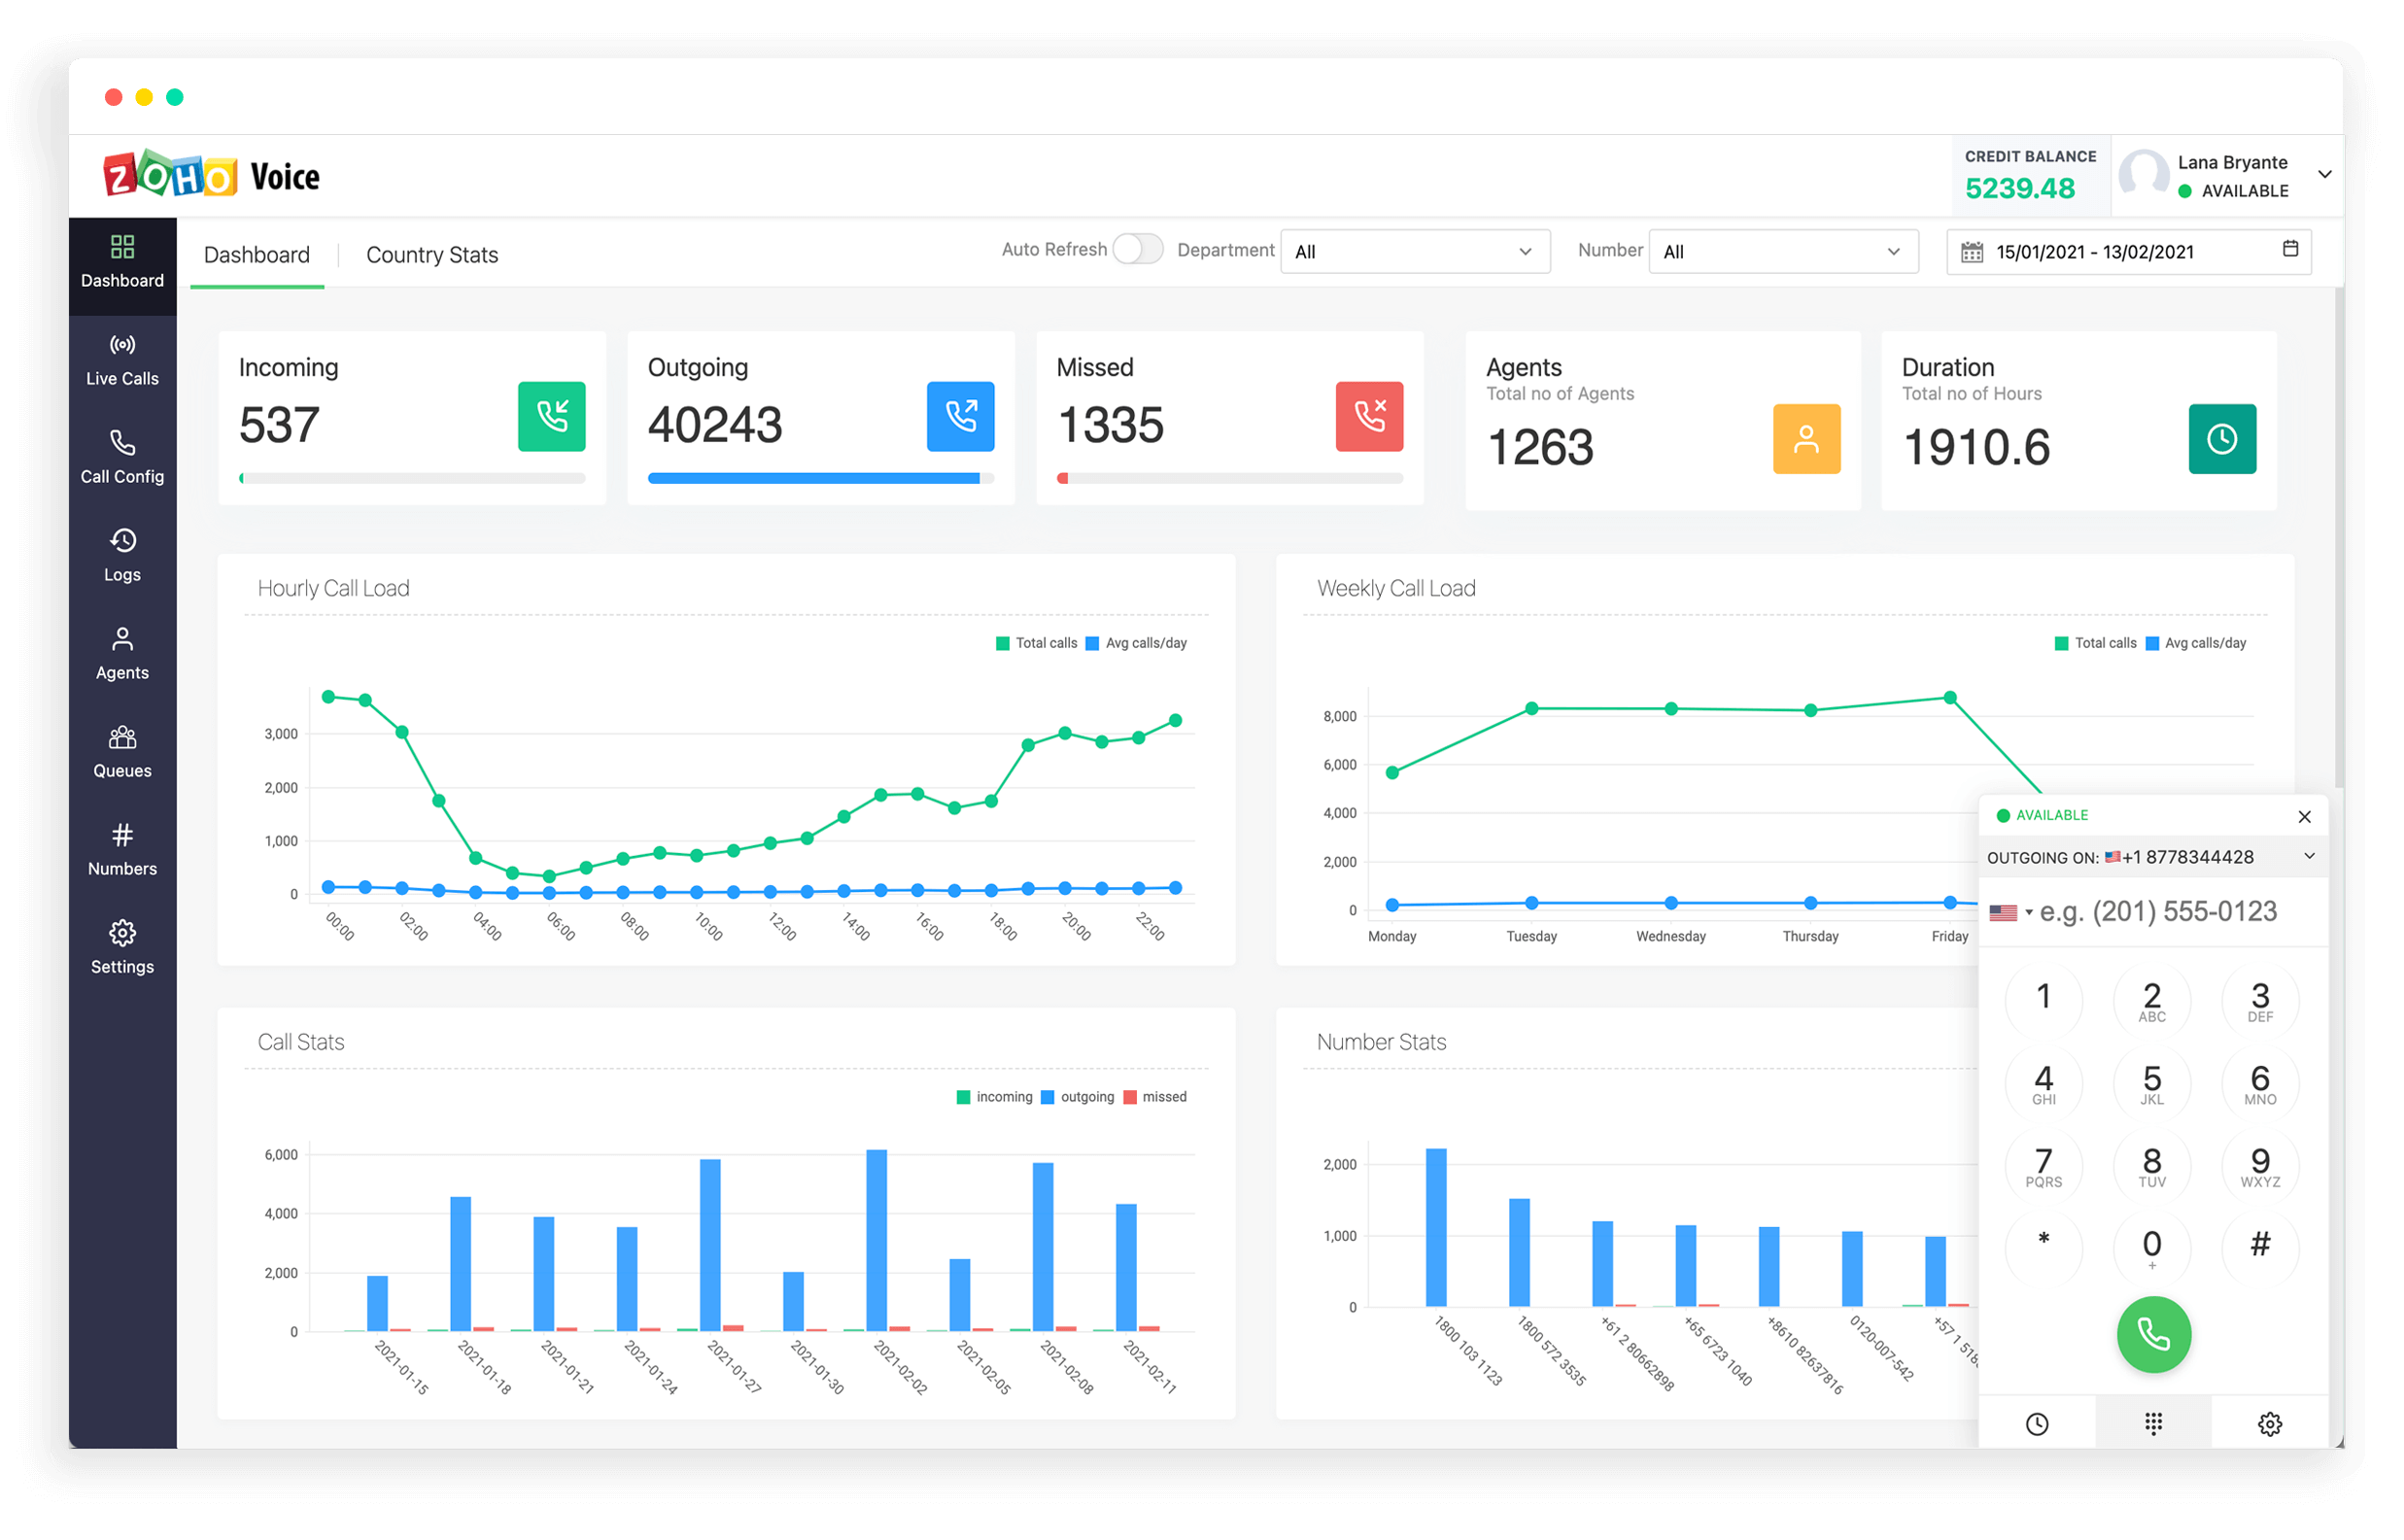This screenshot has height=1540, width=2404.
Task: Open the Logs section
Action: tap(121, 555)
